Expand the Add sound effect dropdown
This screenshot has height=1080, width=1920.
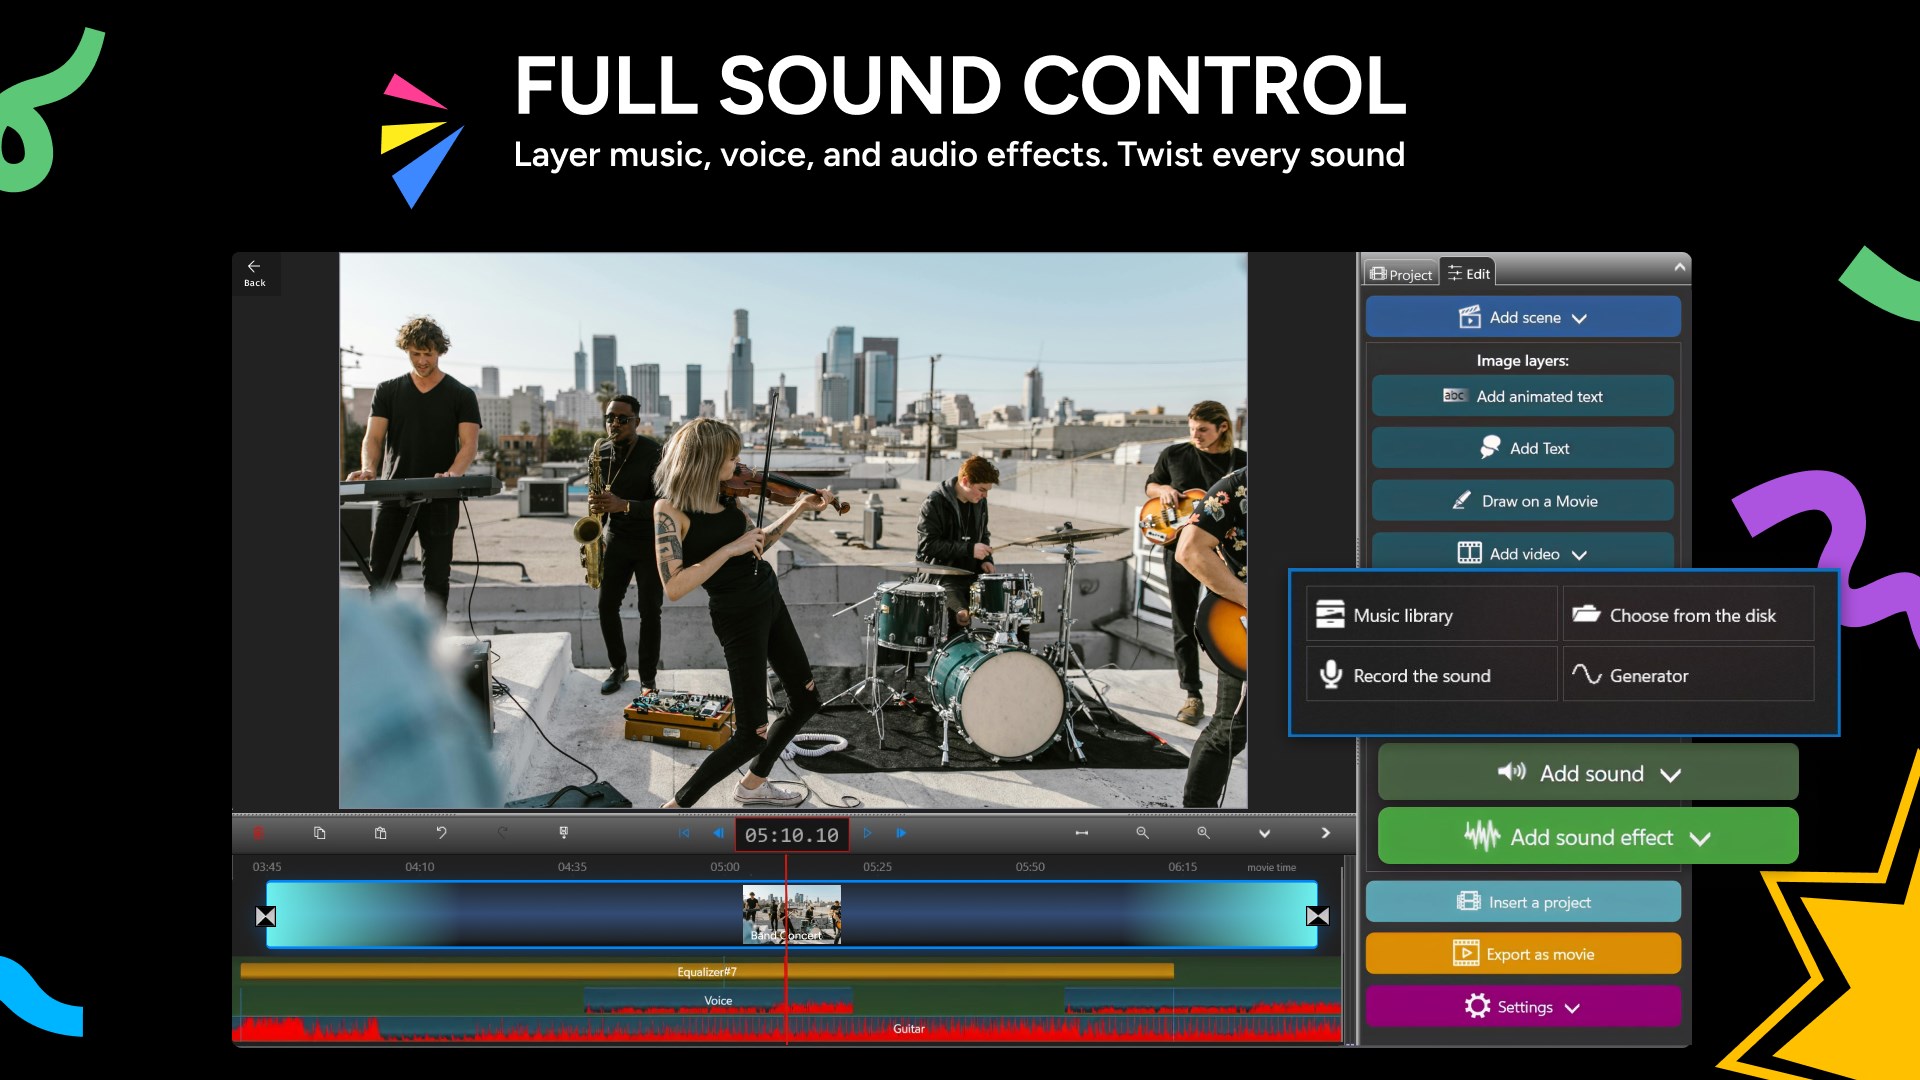pos(1588,836)
